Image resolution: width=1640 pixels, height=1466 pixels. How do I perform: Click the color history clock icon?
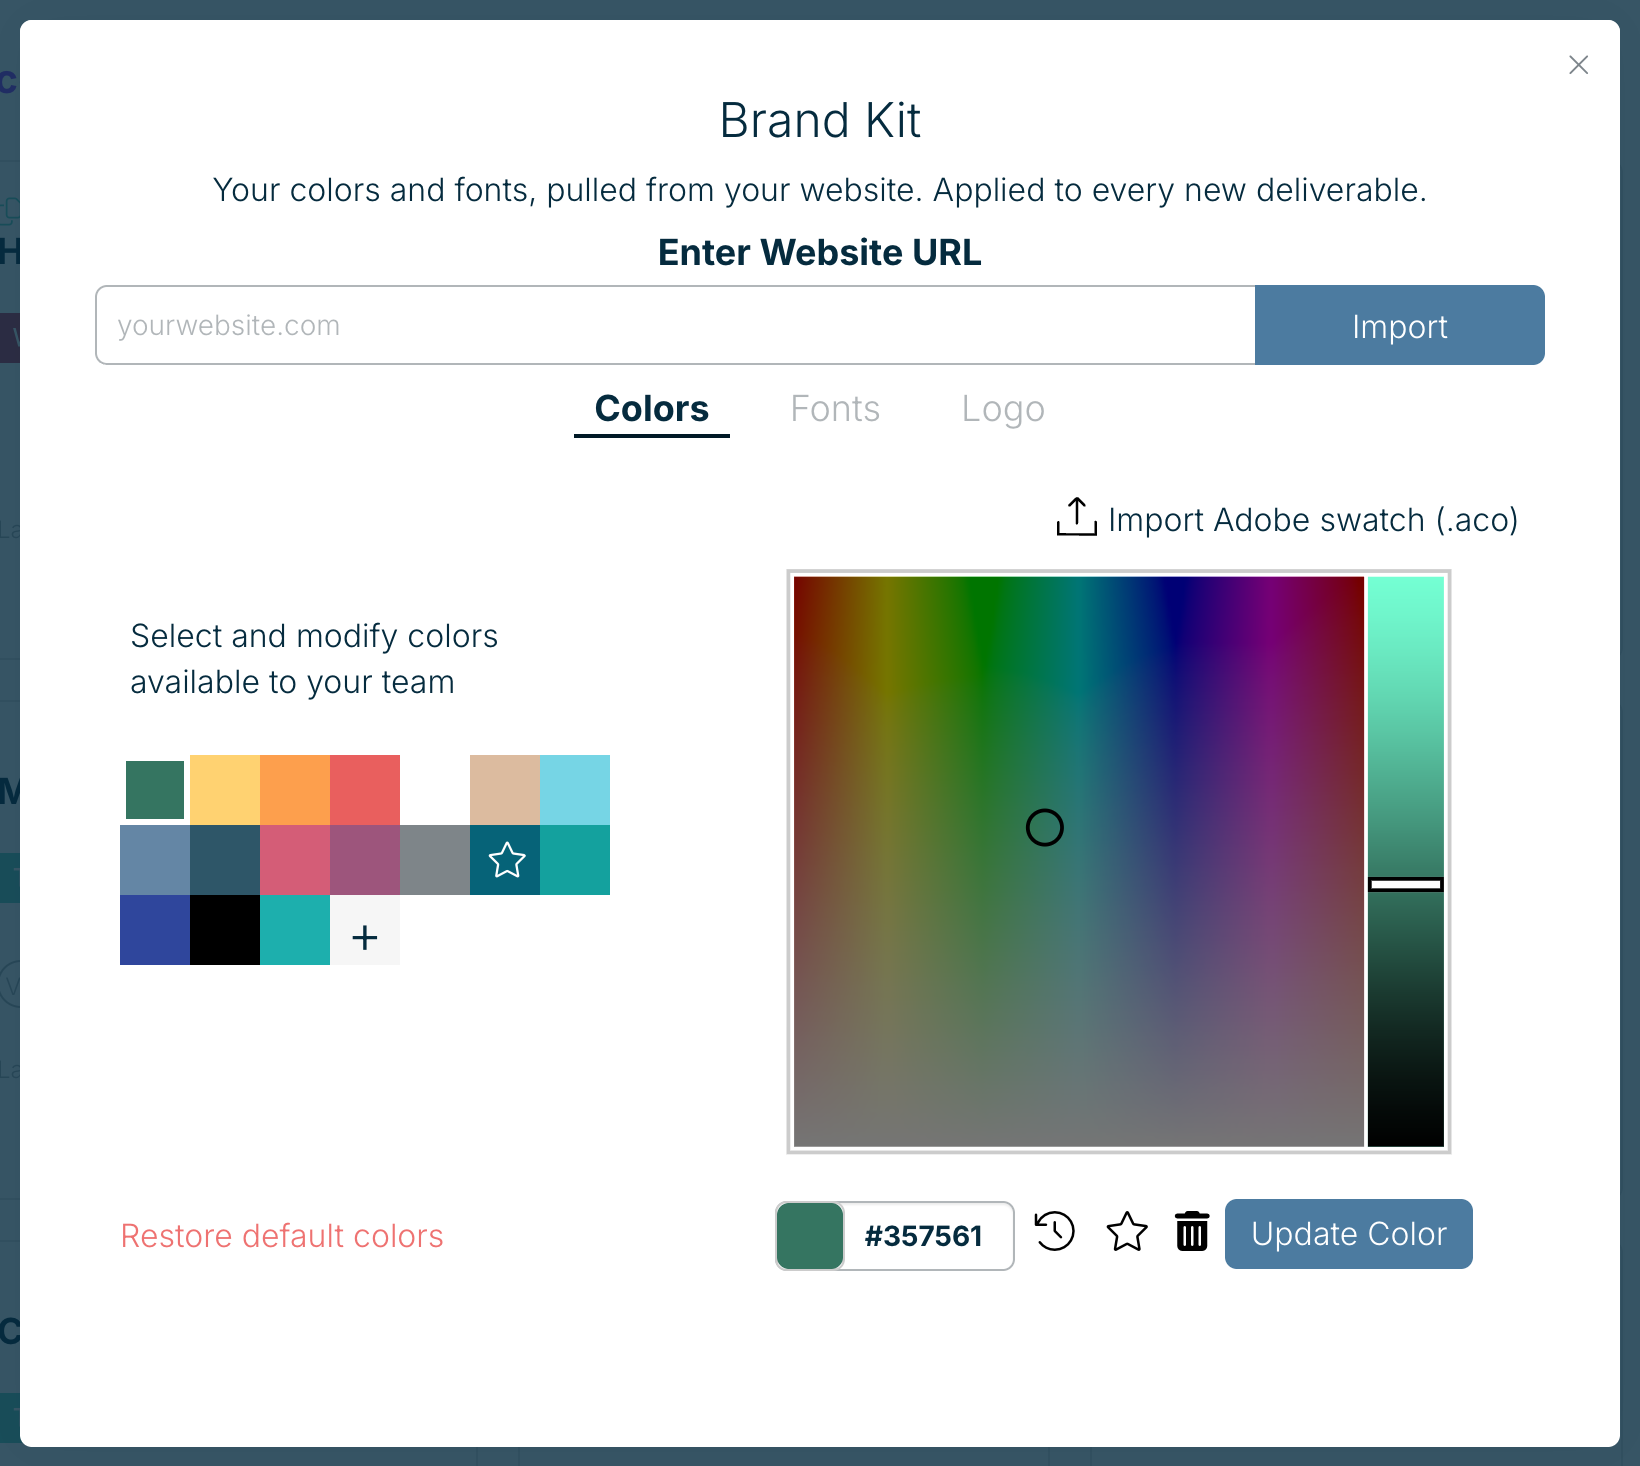(1055, 1232)
